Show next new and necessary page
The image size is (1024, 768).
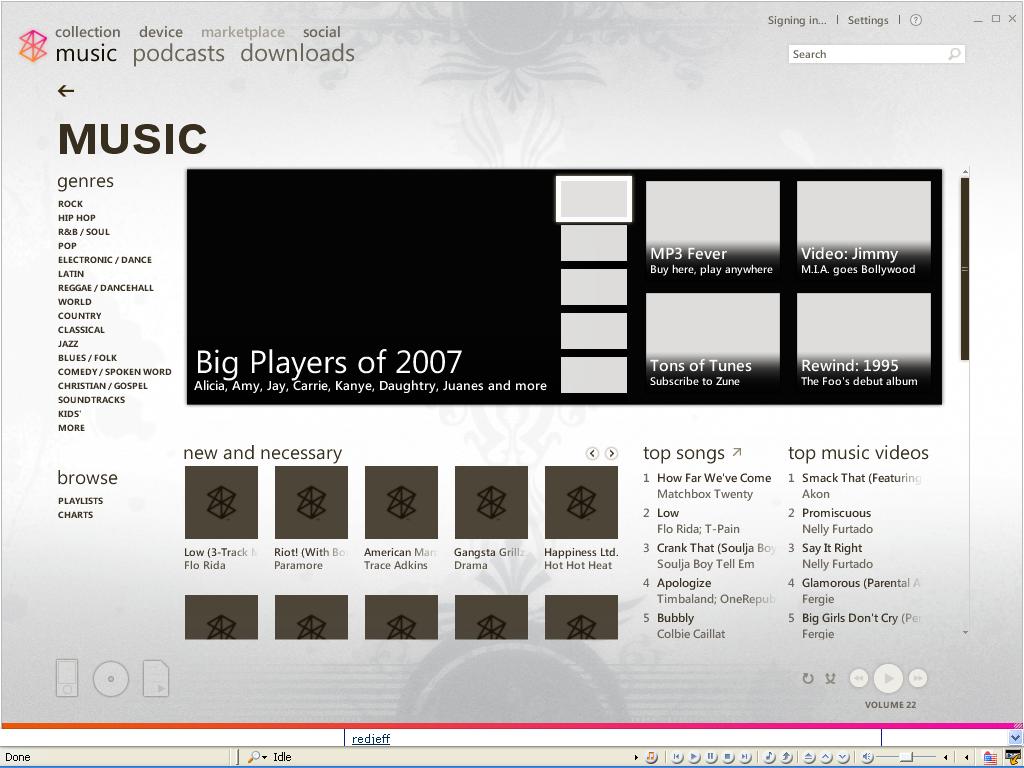pos(611,453)
